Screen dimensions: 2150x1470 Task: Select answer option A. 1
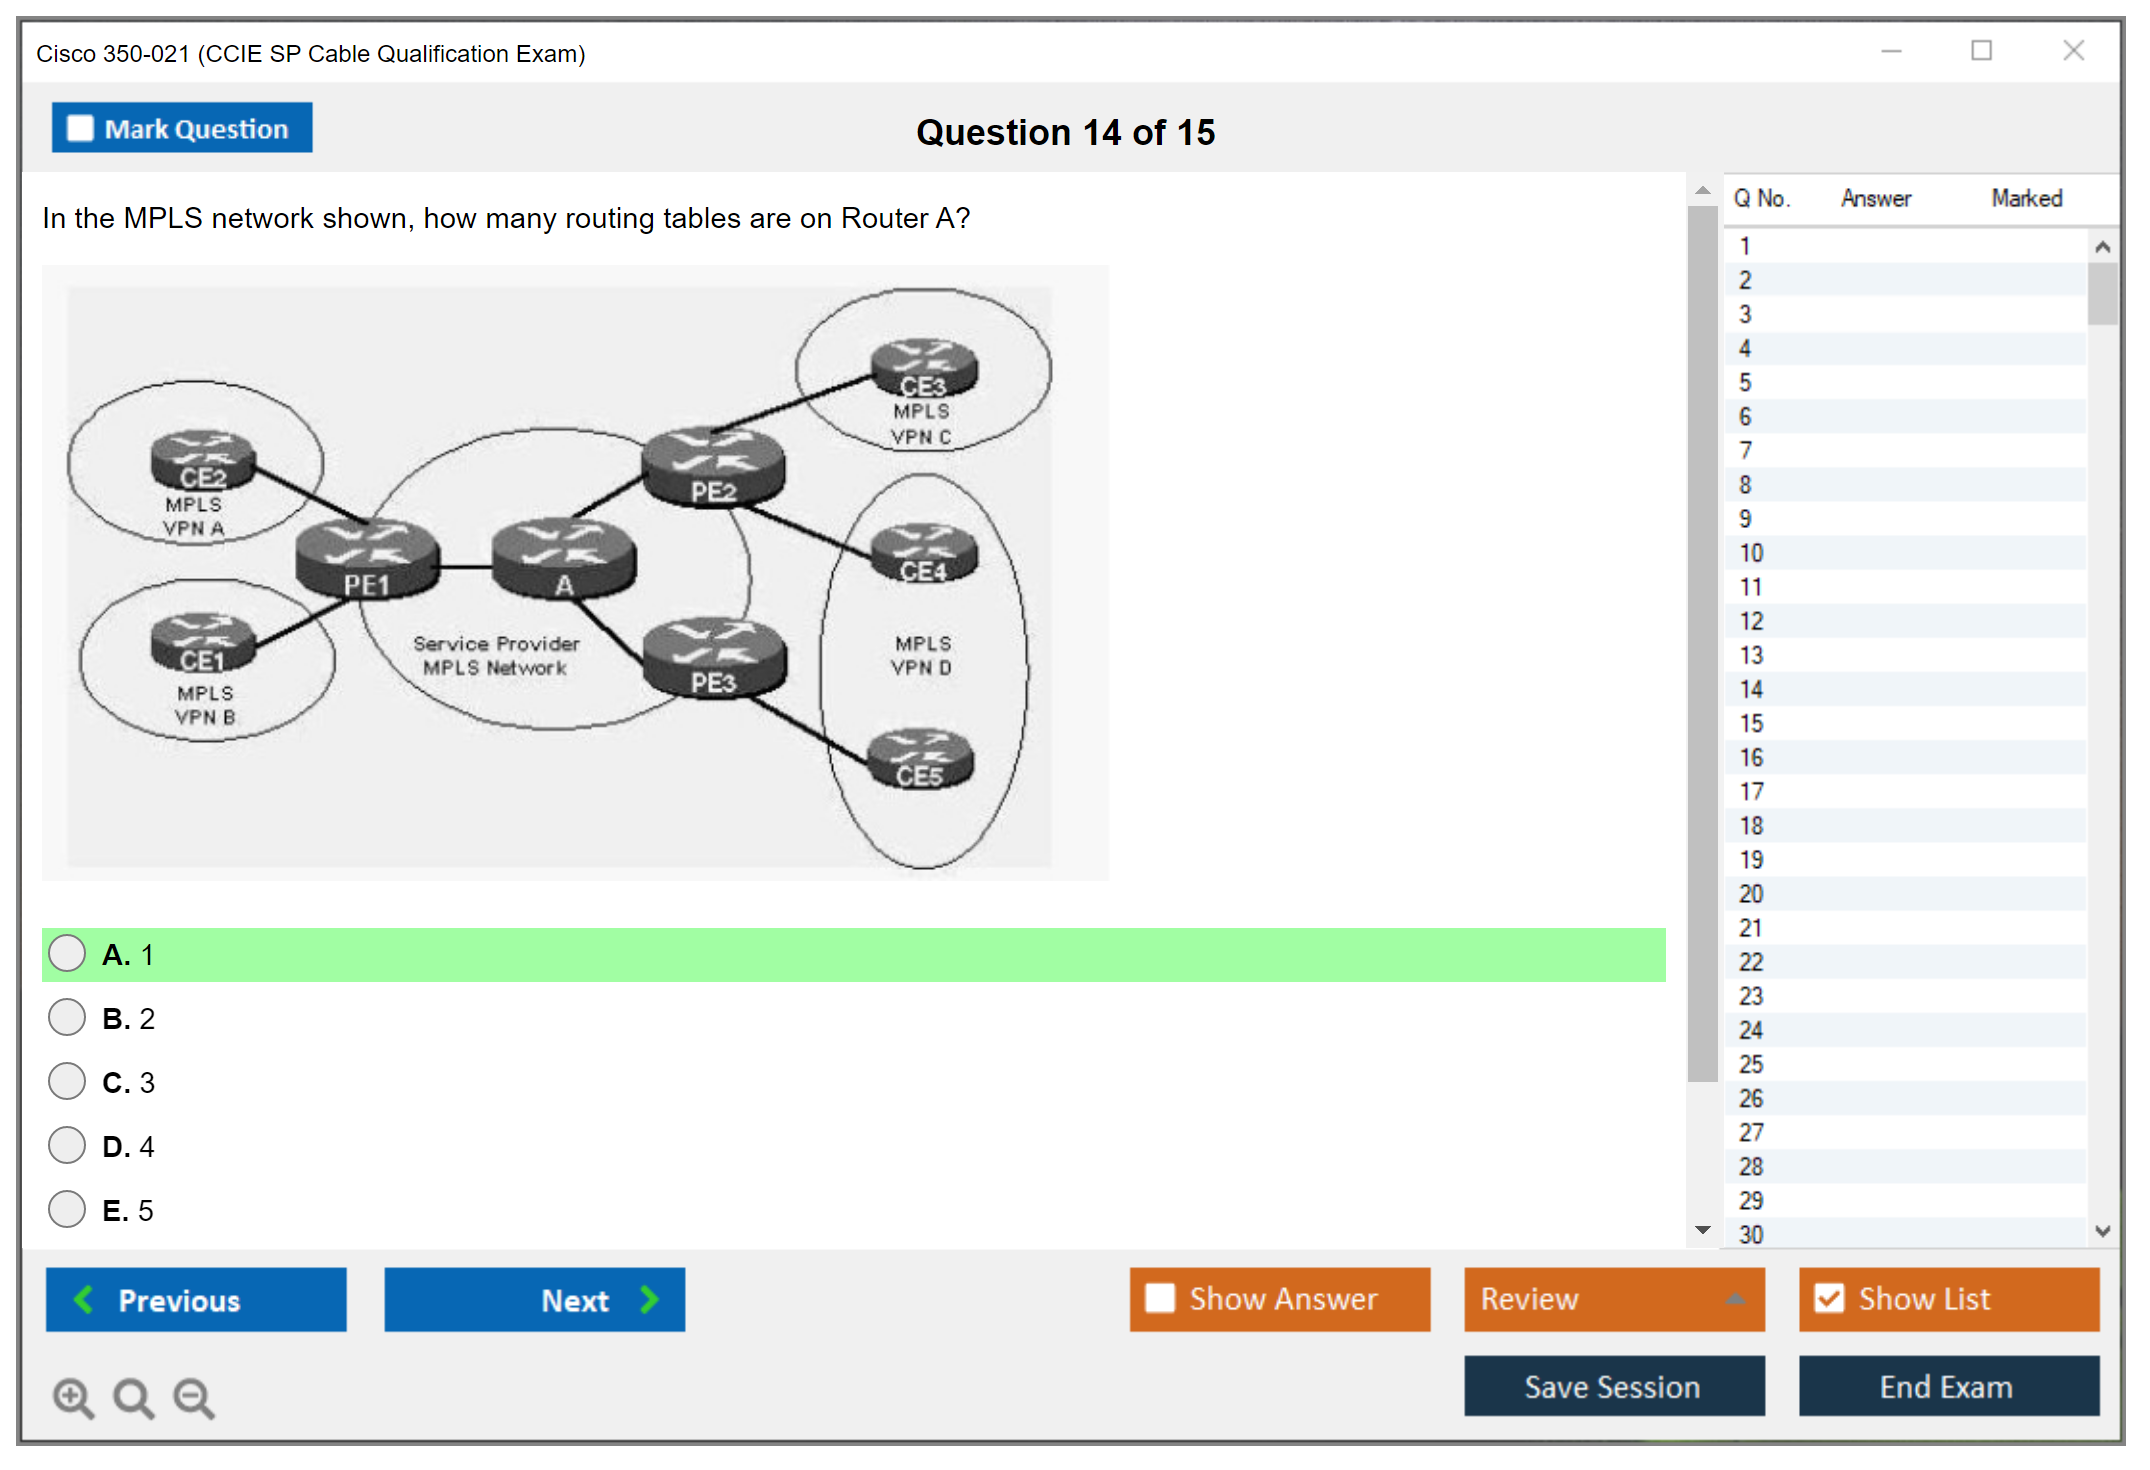[x=67, y=954]
